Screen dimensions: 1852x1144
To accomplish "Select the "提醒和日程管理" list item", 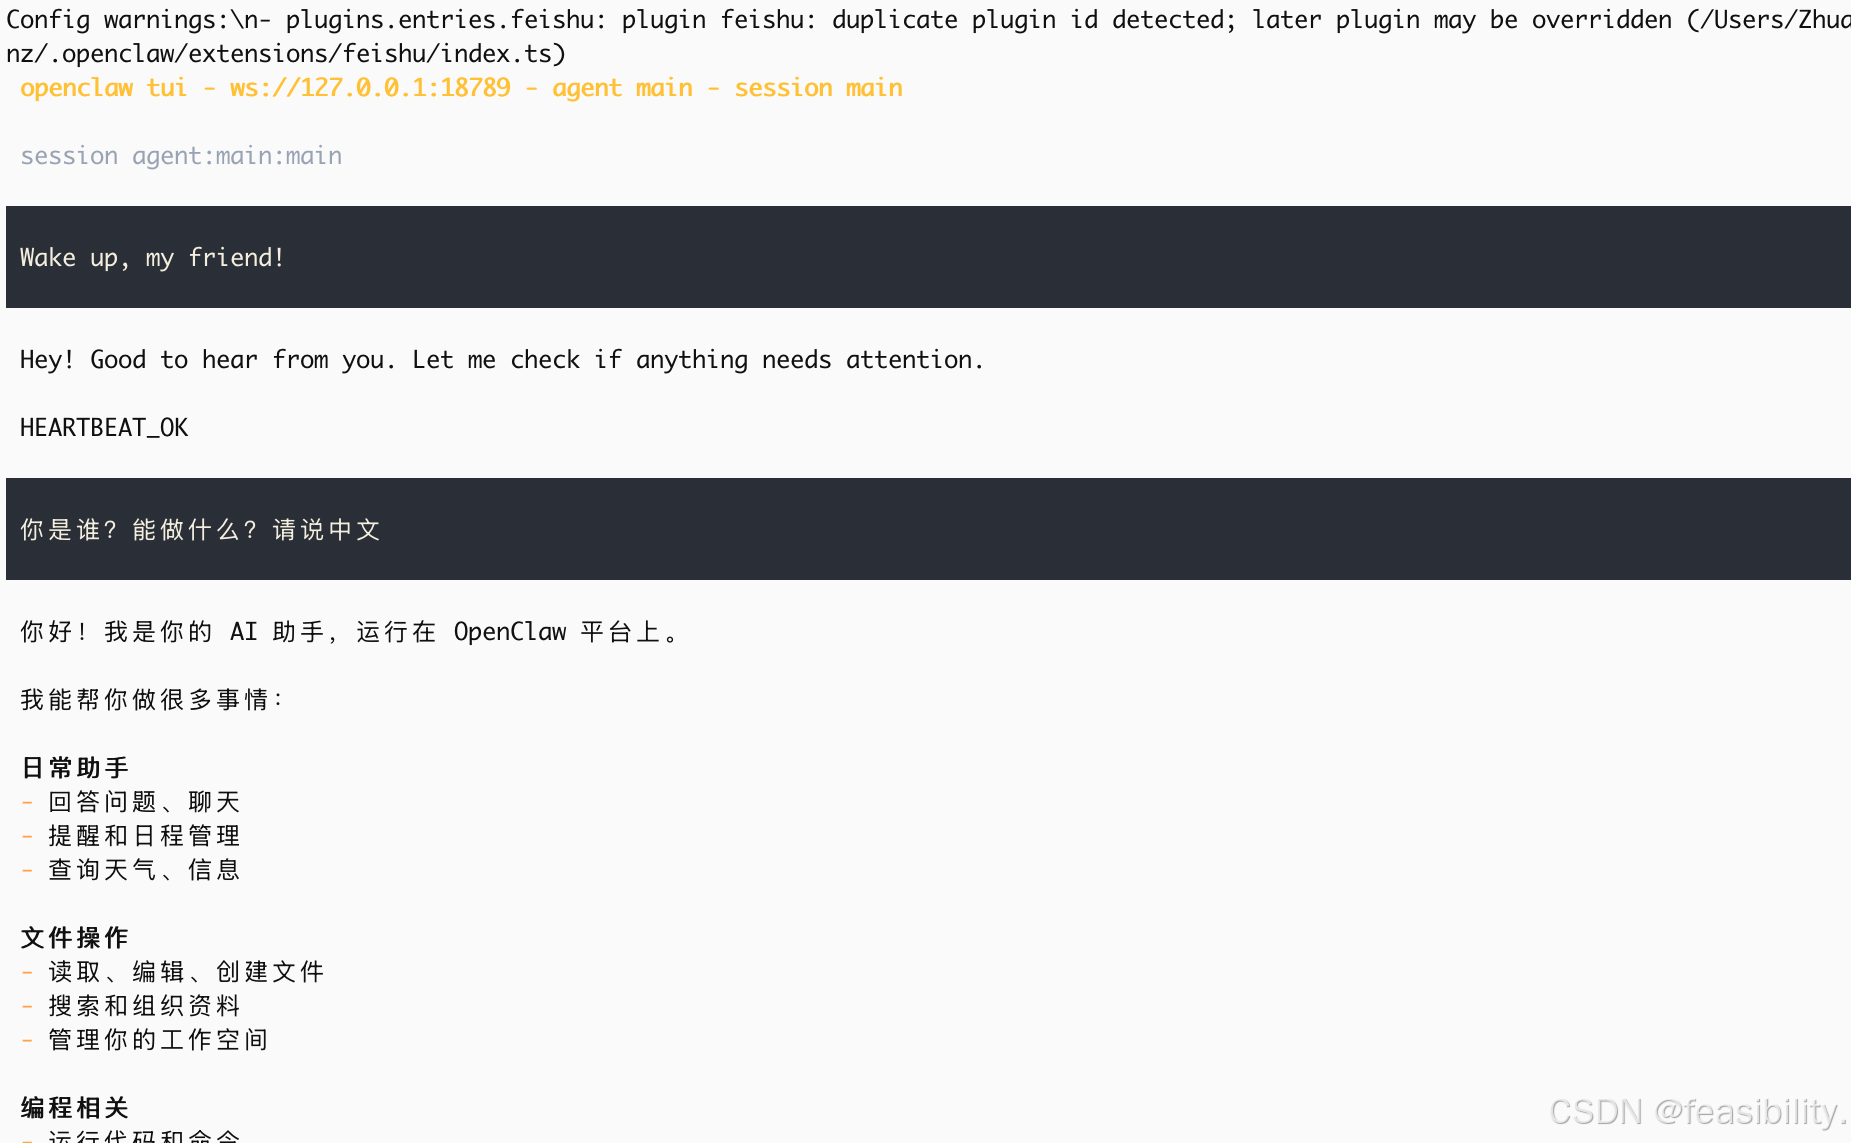I will [144, 836].
